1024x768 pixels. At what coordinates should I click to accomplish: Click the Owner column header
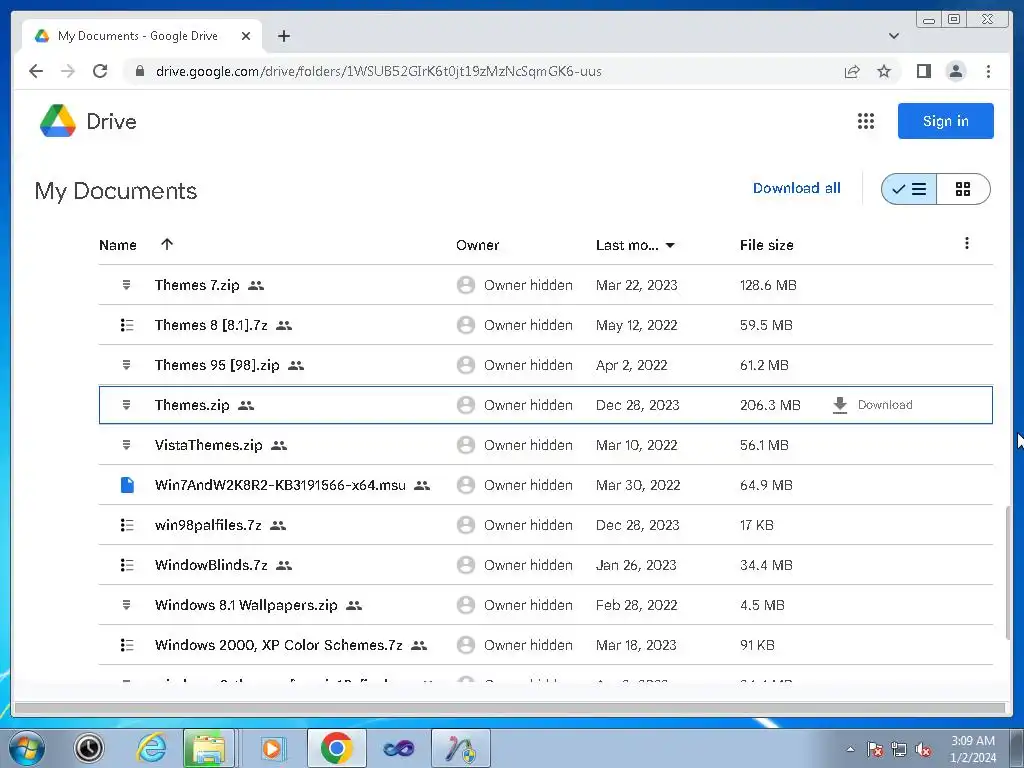[x=477, y=245]
